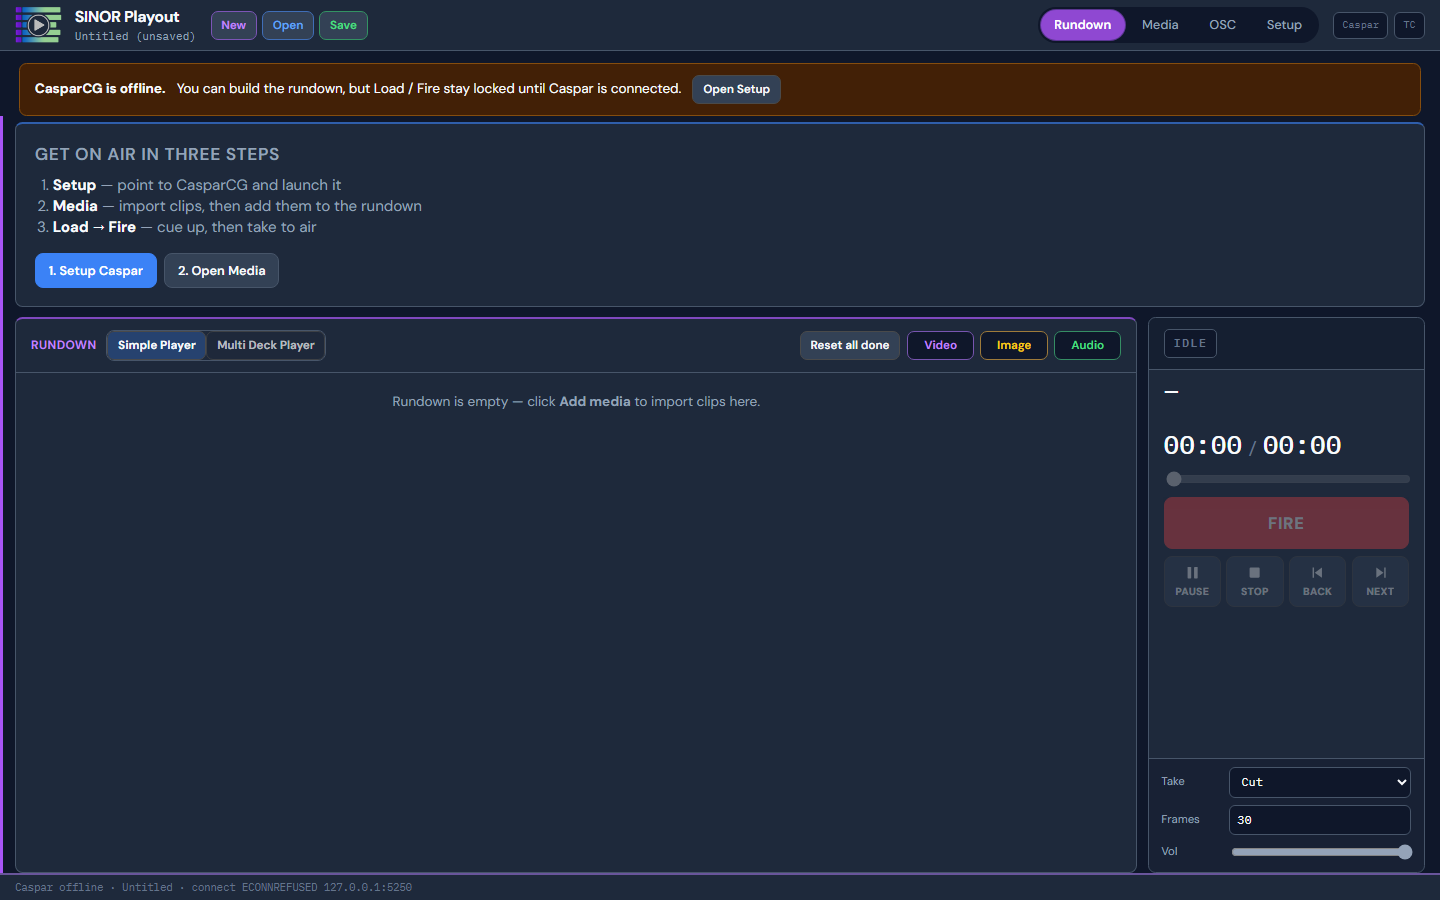Switch to the Rundown tab
The image size is (1440, 900).
tap(1082, 25)
